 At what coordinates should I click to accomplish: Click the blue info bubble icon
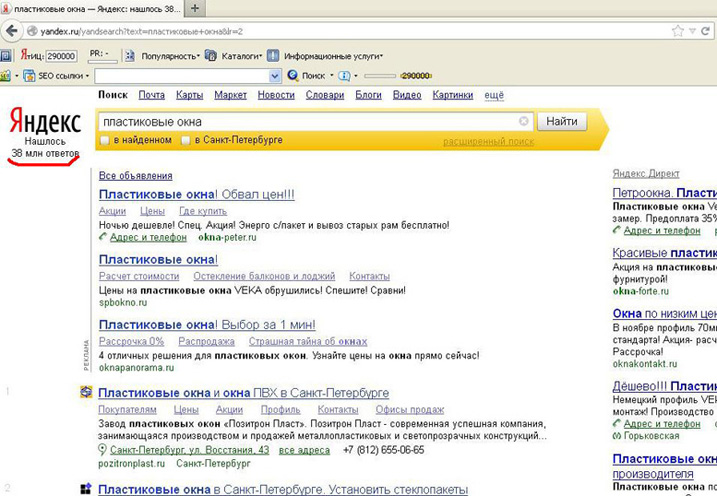click(344, 75)
